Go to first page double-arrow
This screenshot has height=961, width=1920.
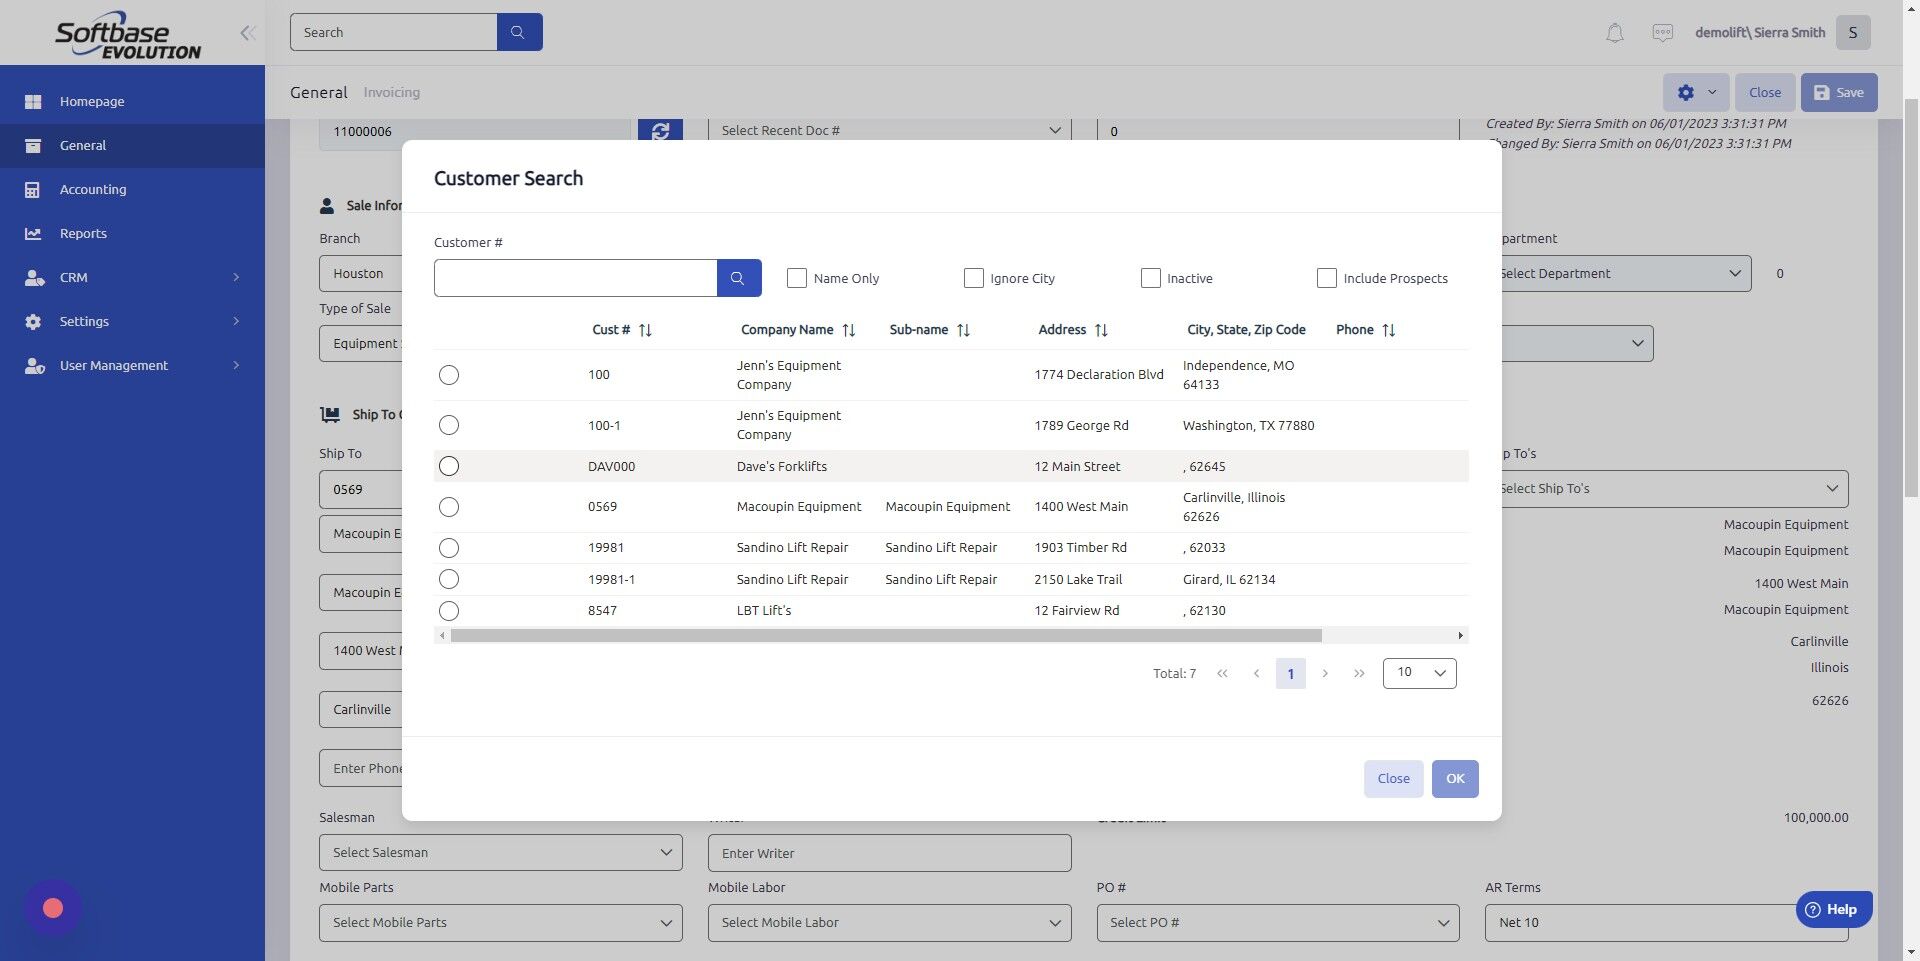pos(1222,674)
